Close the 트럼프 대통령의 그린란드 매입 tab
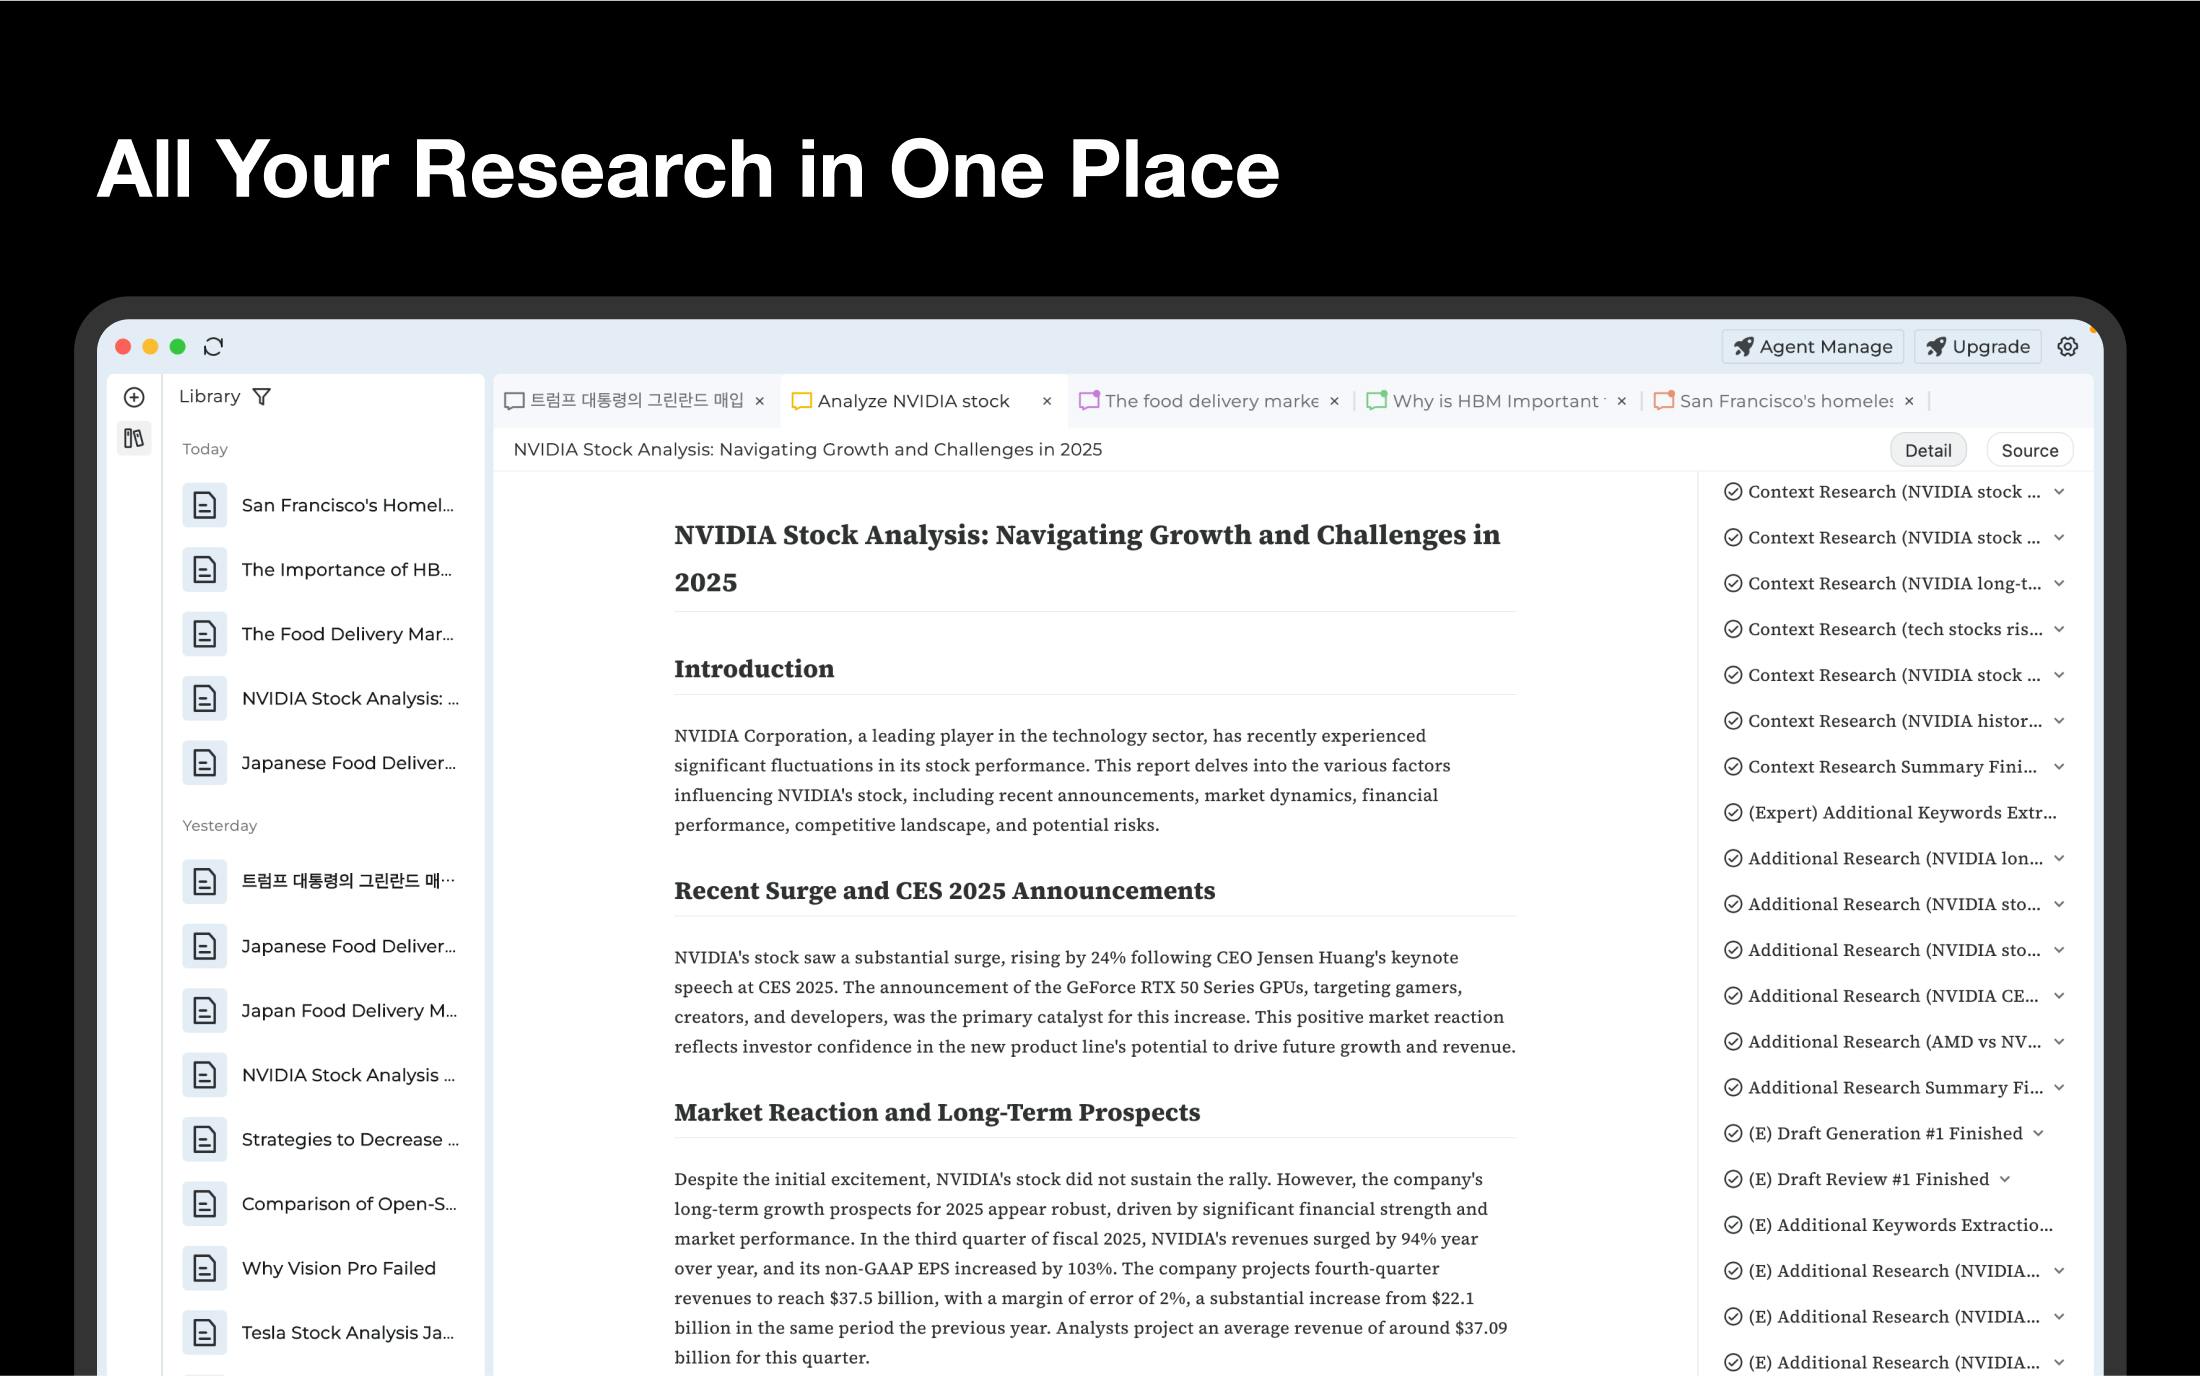 point(760,401)
